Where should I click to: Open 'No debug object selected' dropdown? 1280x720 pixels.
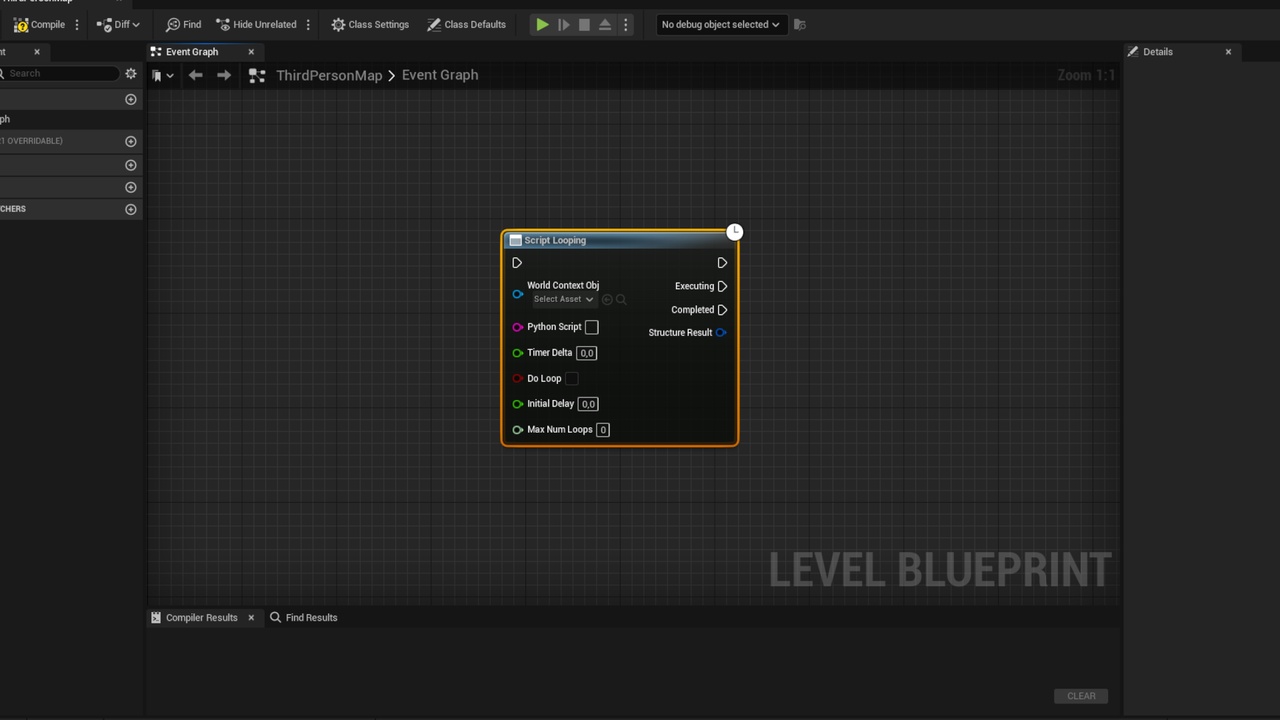click(x=721, y=24)
